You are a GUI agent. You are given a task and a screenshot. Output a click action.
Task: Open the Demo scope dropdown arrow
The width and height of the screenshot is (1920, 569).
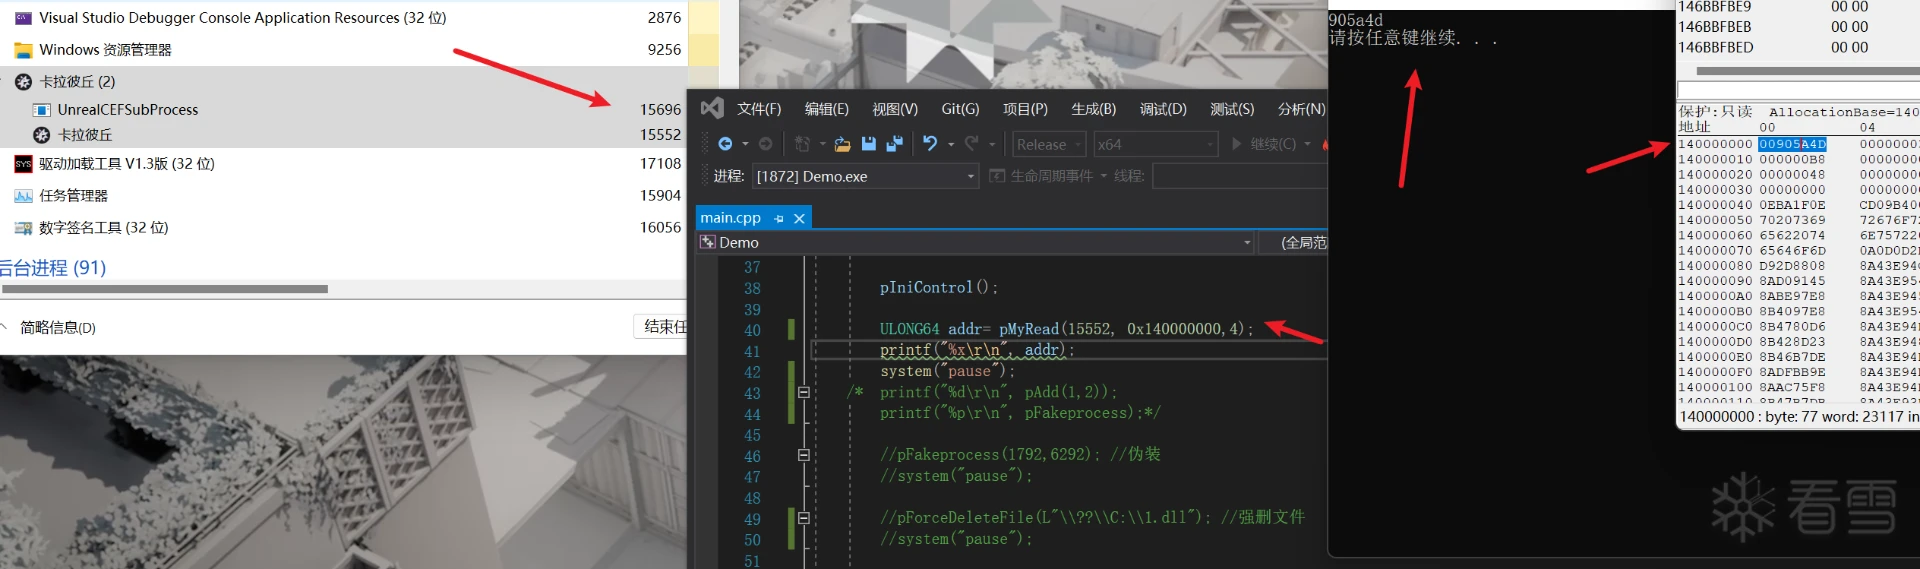pos(1247,243)
